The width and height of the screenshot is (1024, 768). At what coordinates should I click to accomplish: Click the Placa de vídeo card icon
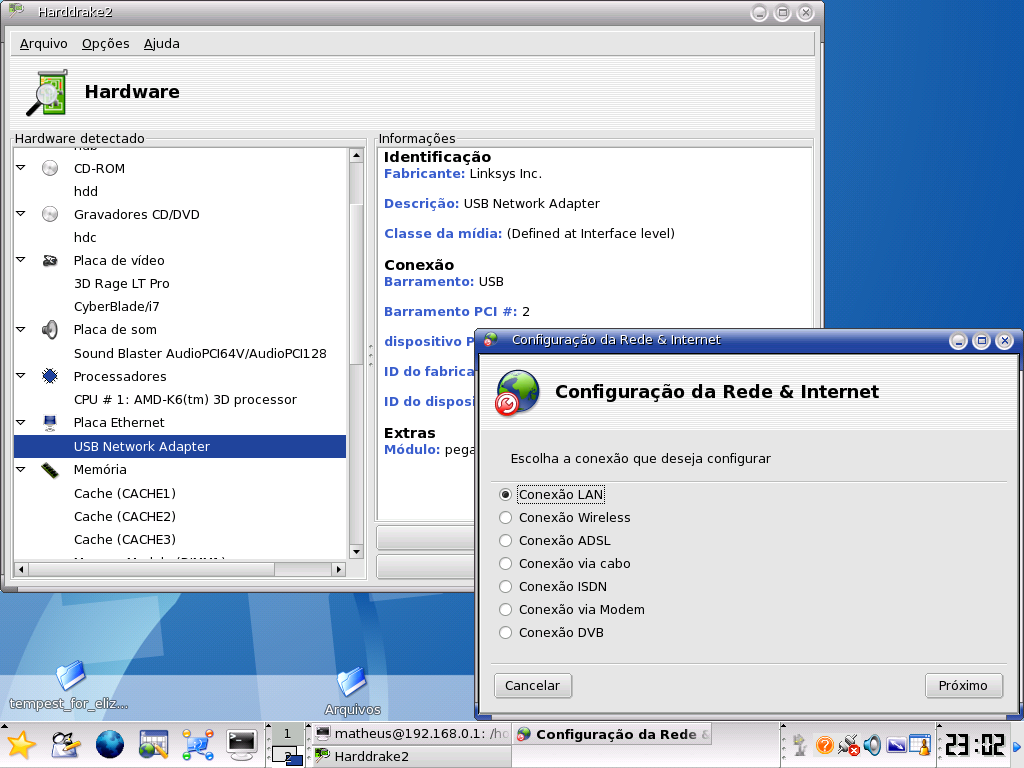click(50, 261)
